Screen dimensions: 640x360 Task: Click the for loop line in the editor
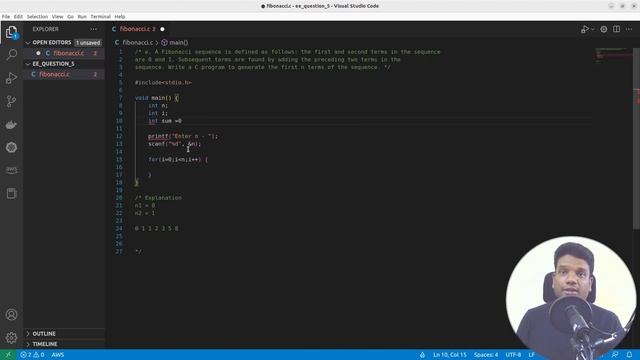(178, 160)
